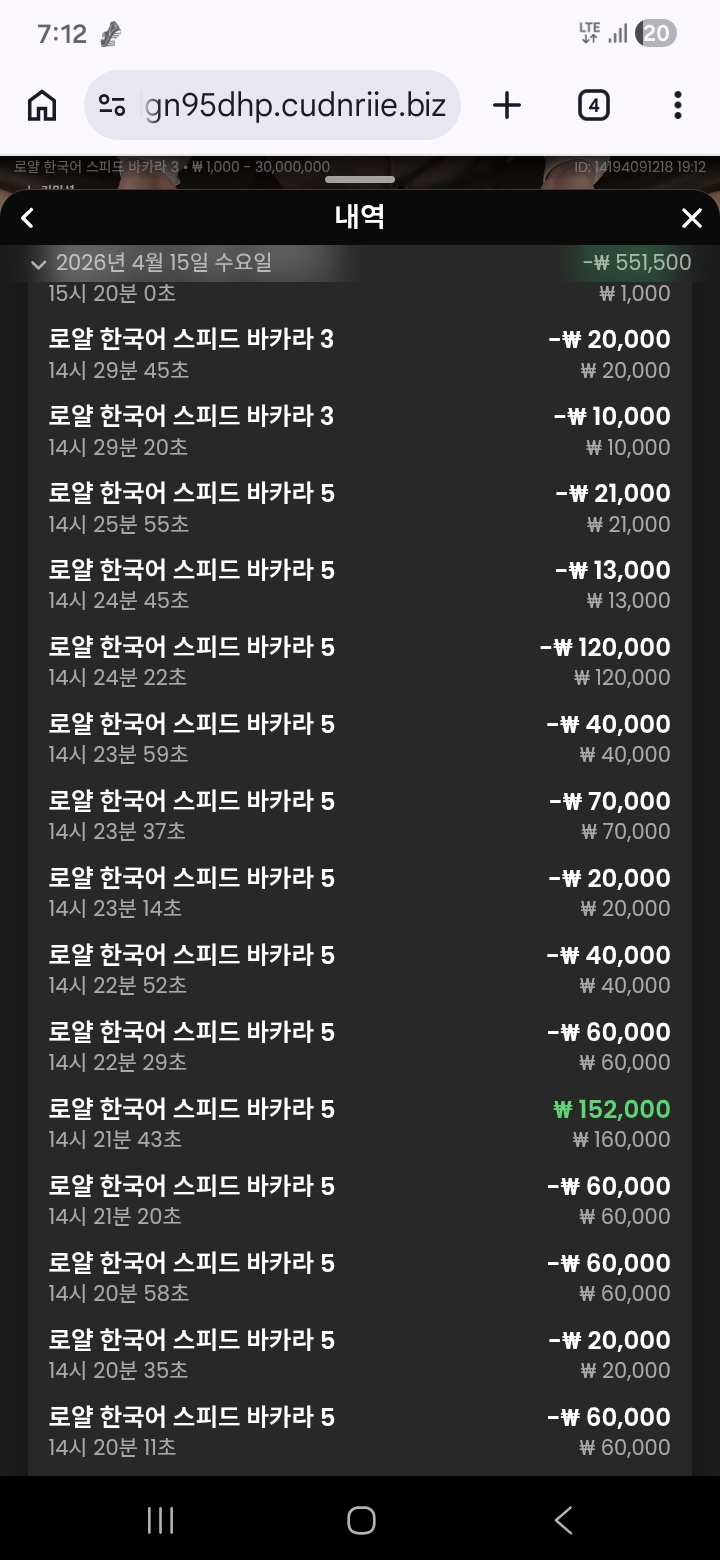Screen dimensions: 720x1560
Task: Open a new tab with plus icon
Action: click(x=507, y=105)
